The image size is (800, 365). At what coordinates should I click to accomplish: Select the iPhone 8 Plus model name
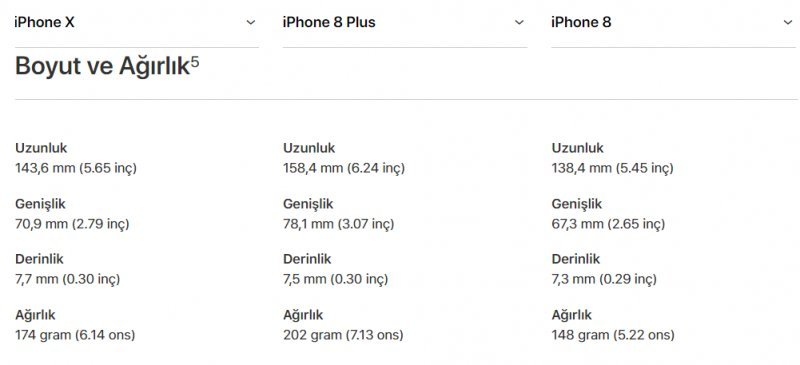pos(329,22)
